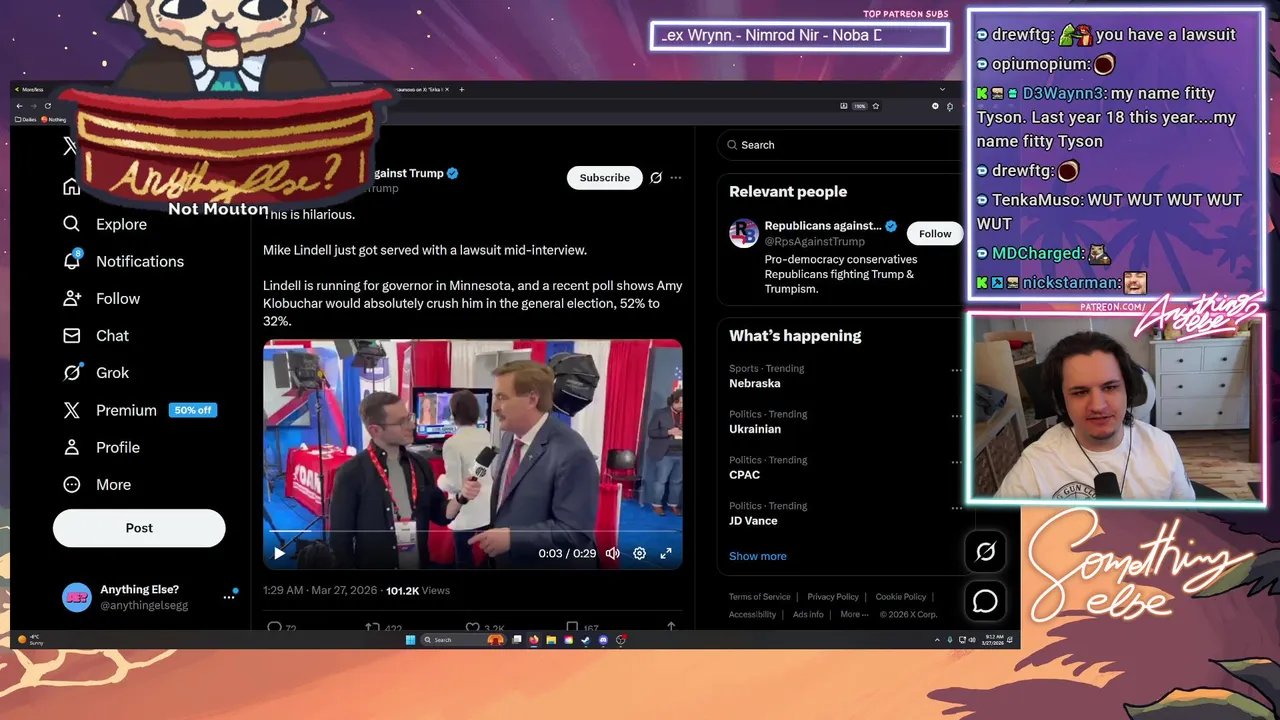The image size is (1280, 720).
Task: Open the tweet's three-dot options menu
Action: 676,177
